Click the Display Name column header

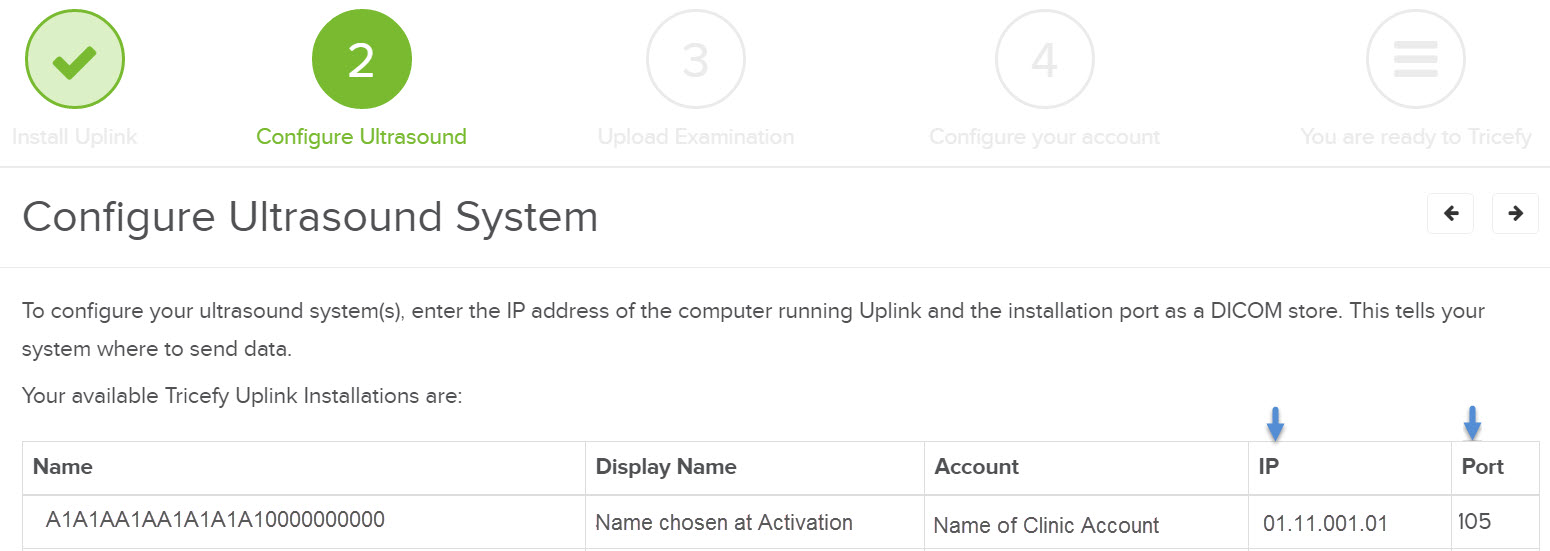pyautogui.click(x=666, y=467)
